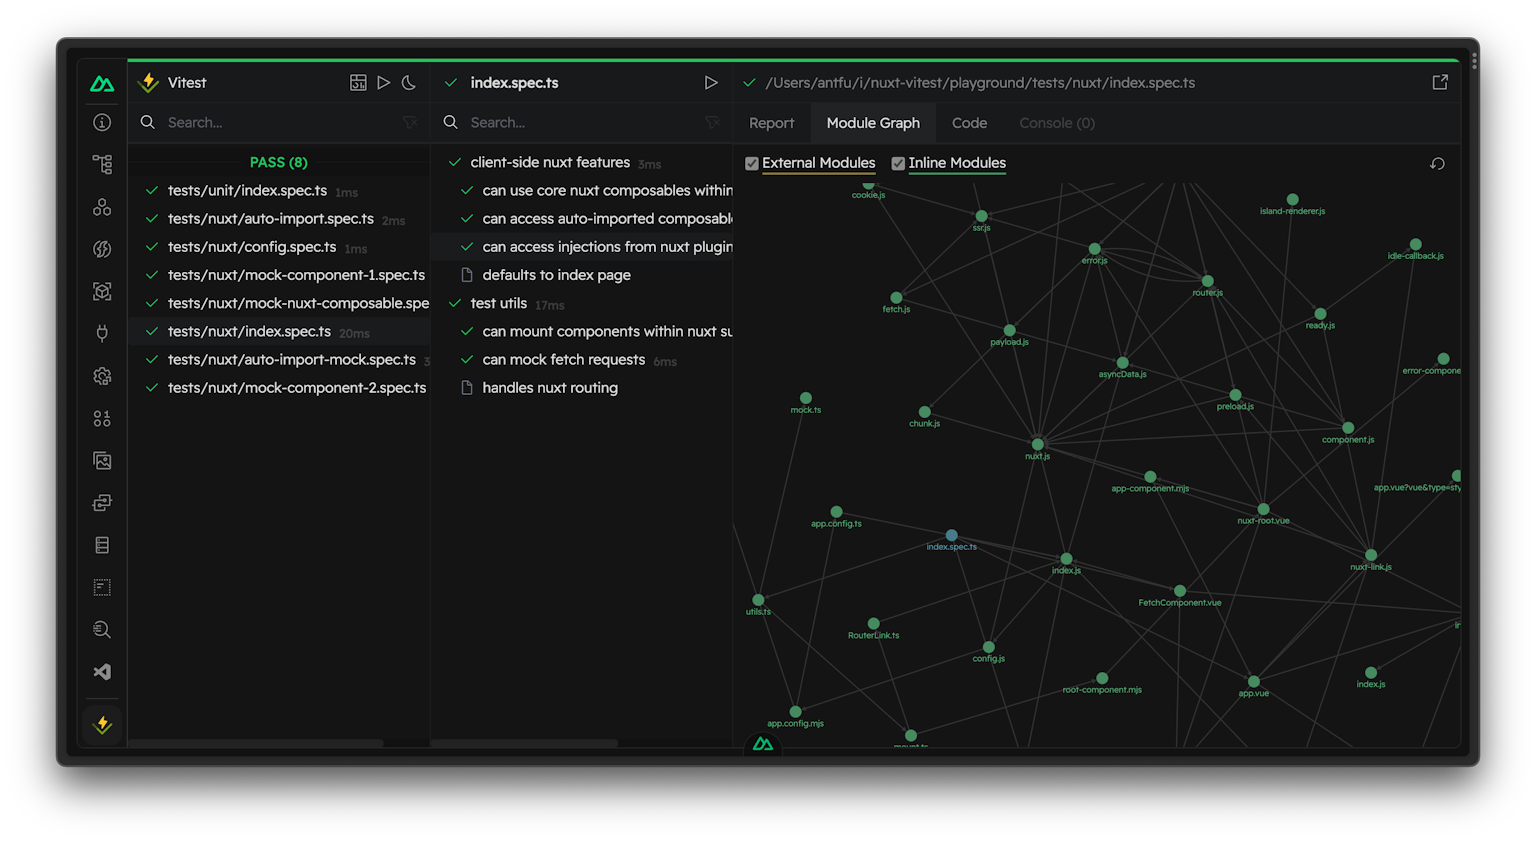Toggle the External Modules checkbox
The width and height of the screenshot is (1536, 841).
tap(752, 164)
